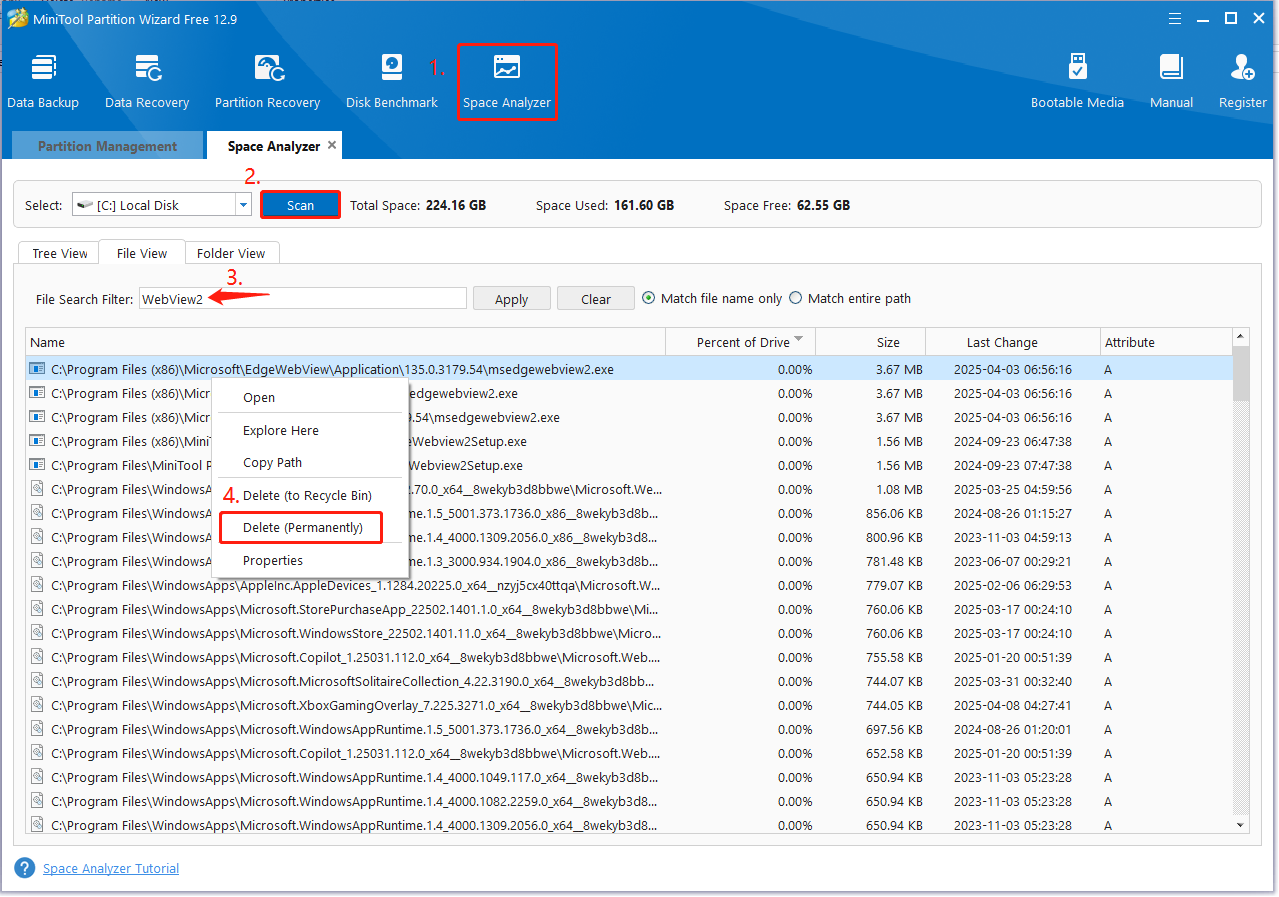The height and width of the screenshot is (897, 1279).
Task: Click the Clear filter button
Action: click(x=596, y=299)
